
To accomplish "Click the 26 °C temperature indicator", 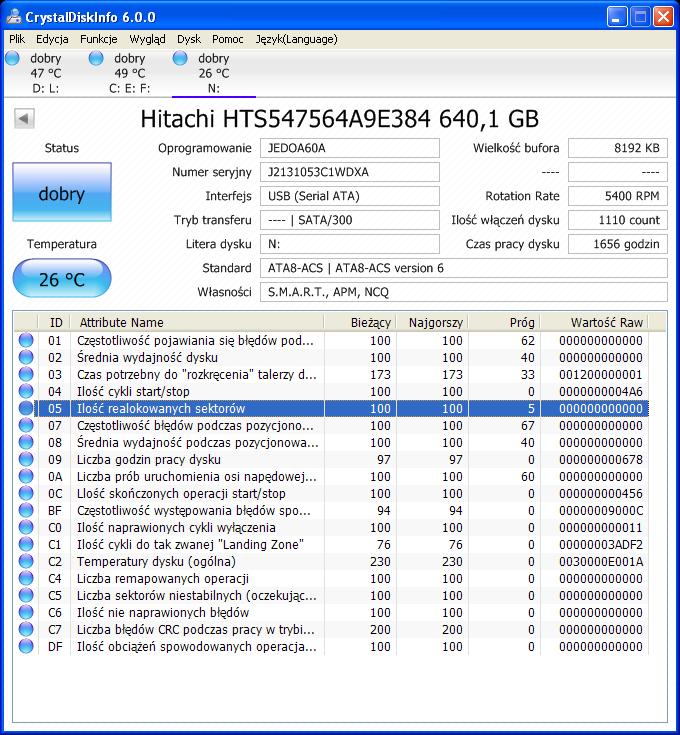I will pos(62,278).
